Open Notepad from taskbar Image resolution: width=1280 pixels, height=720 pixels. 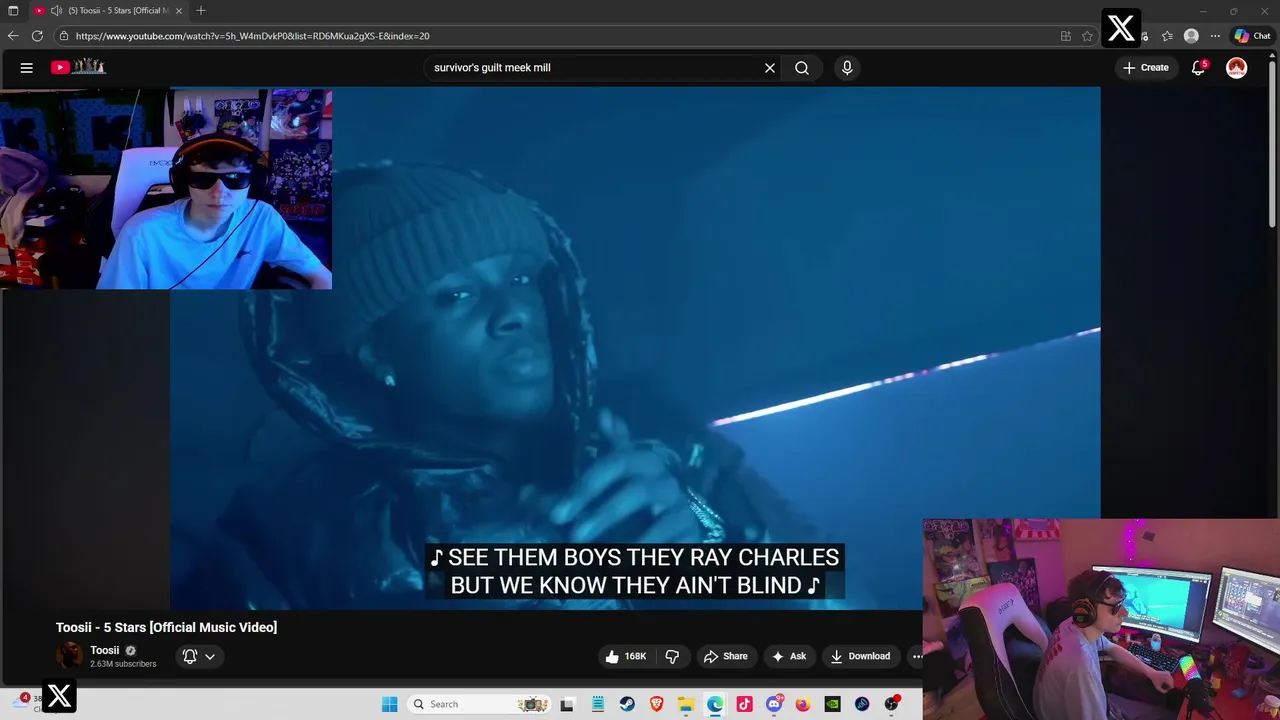coord(597,704)
